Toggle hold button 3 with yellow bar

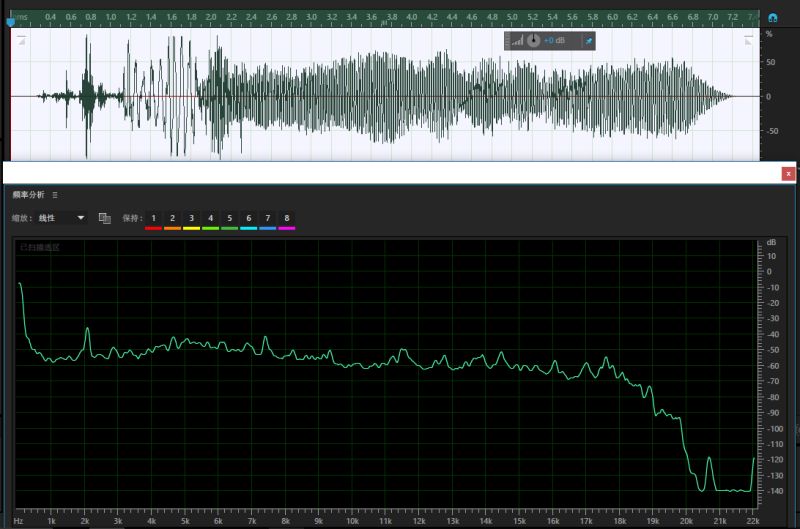191,220
